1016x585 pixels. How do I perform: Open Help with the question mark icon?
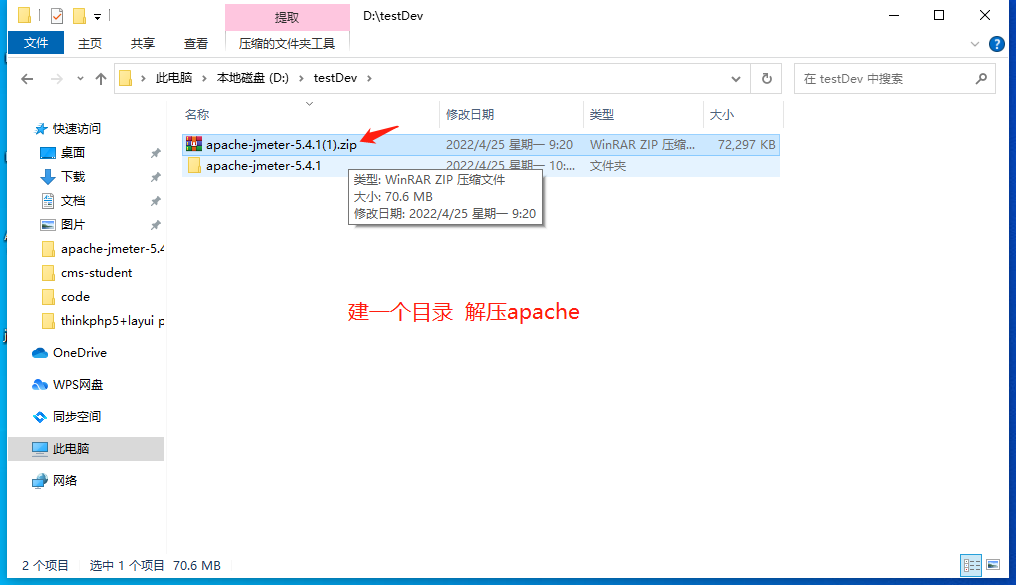(997, 44)
